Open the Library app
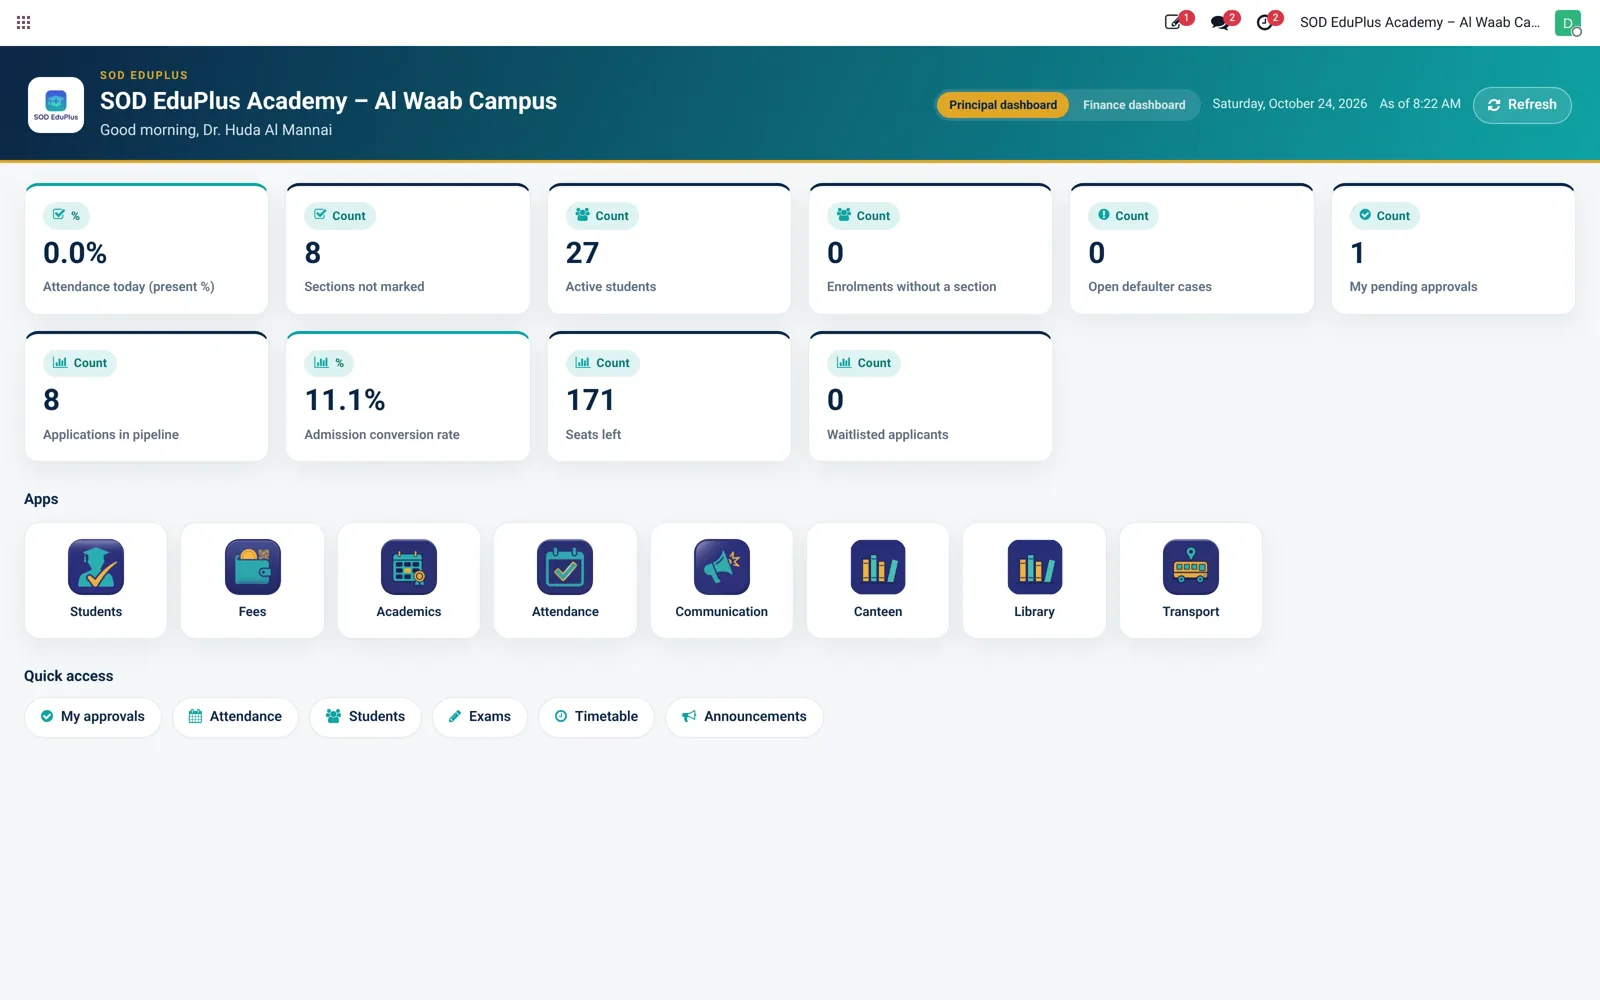Screen dimensions: 1600x1000 [1034, 580]
